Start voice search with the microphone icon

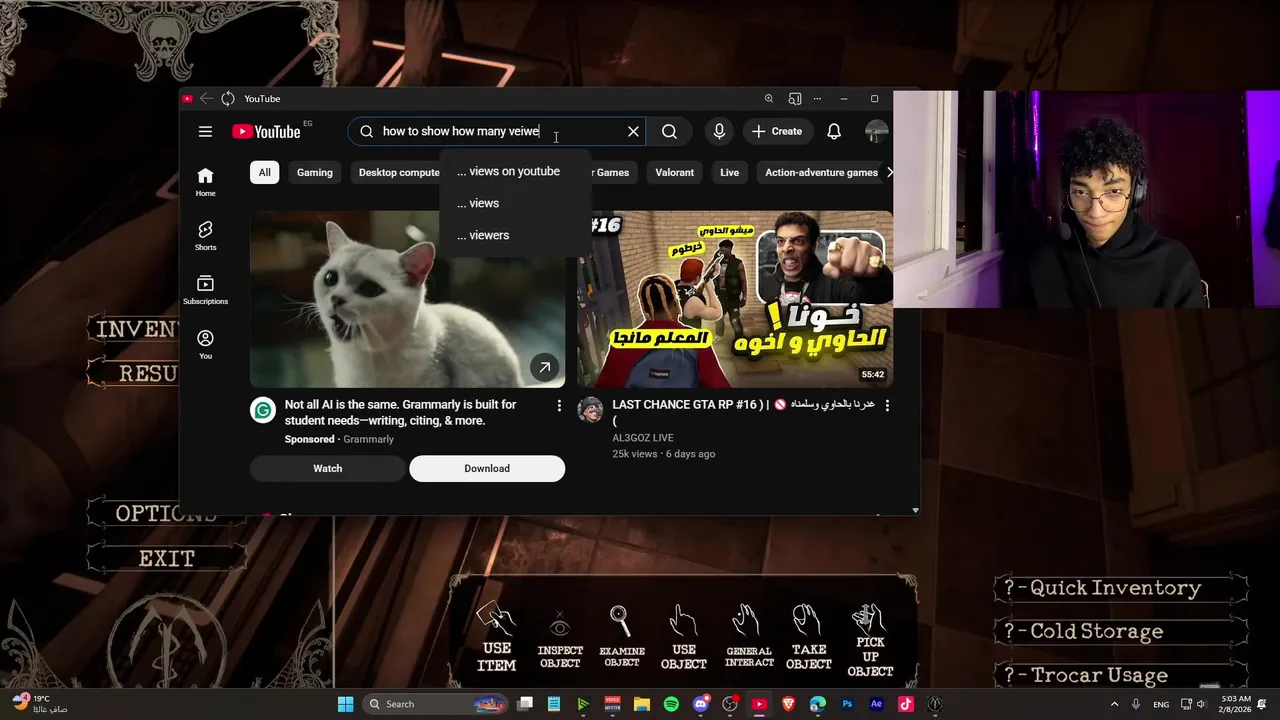[719, 131]
